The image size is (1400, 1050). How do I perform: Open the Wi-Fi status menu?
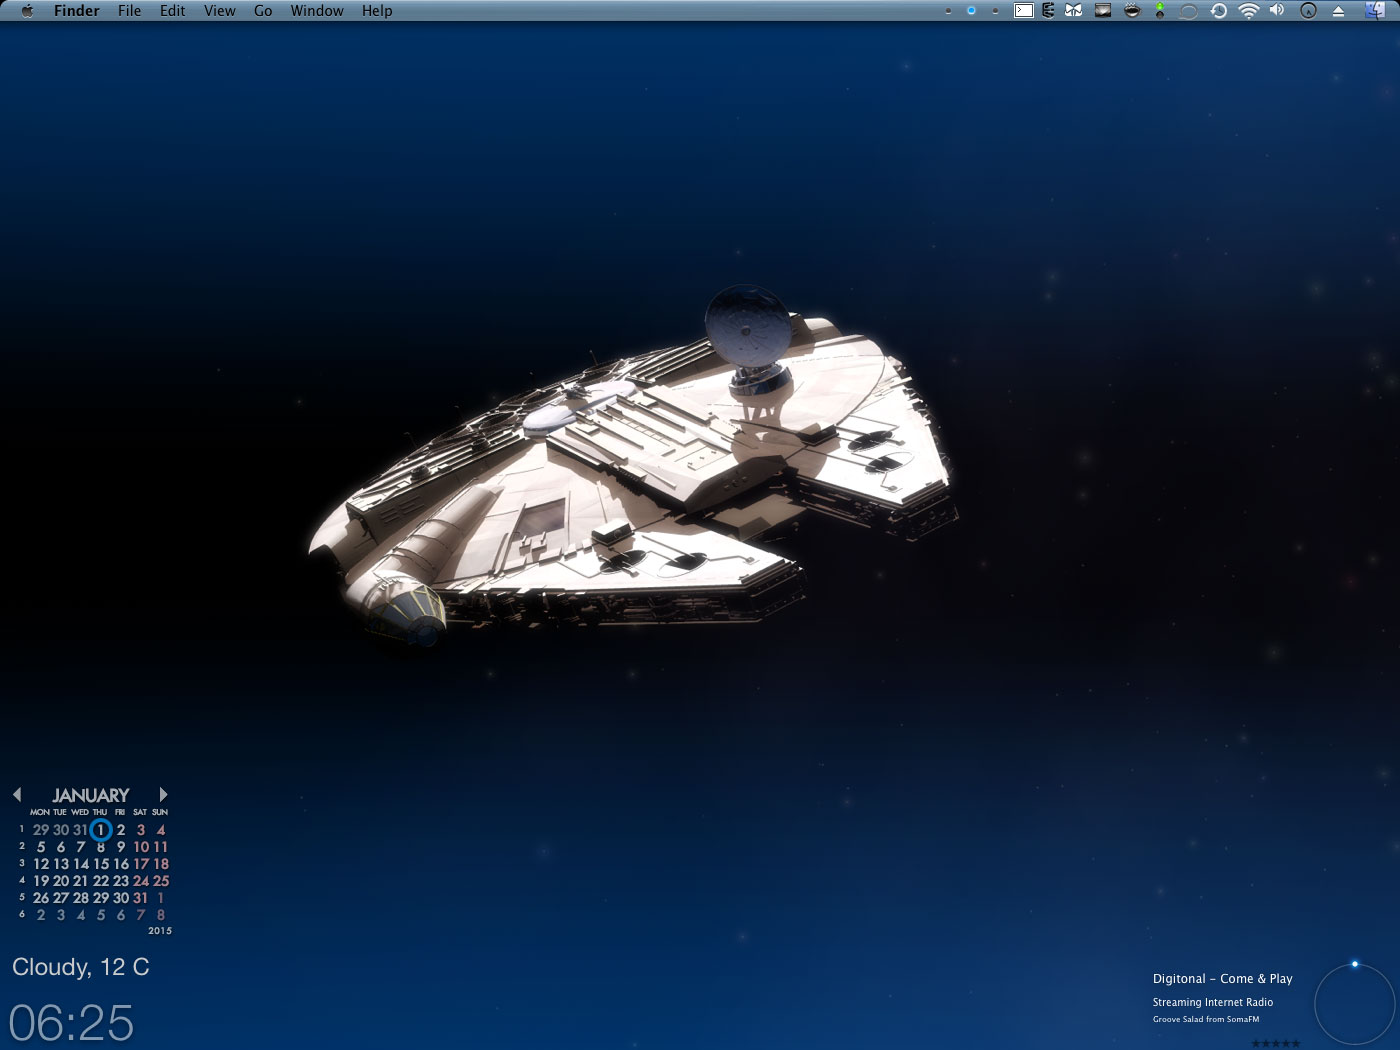pyautogui.click(x=1248, y=11)
